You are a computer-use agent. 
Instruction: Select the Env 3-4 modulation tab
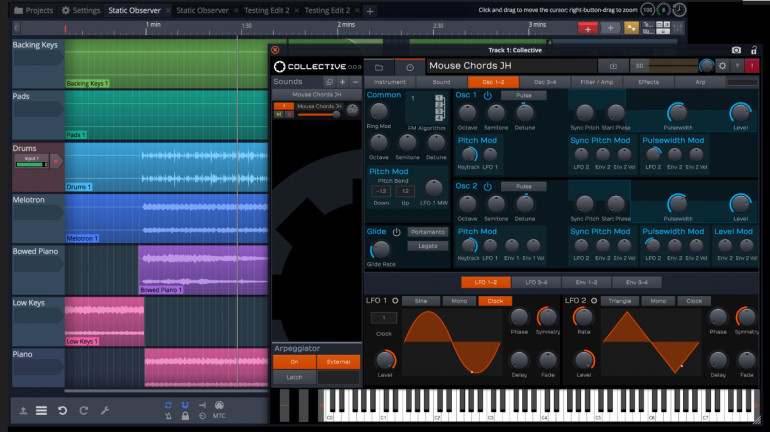[x=636, y=282]
